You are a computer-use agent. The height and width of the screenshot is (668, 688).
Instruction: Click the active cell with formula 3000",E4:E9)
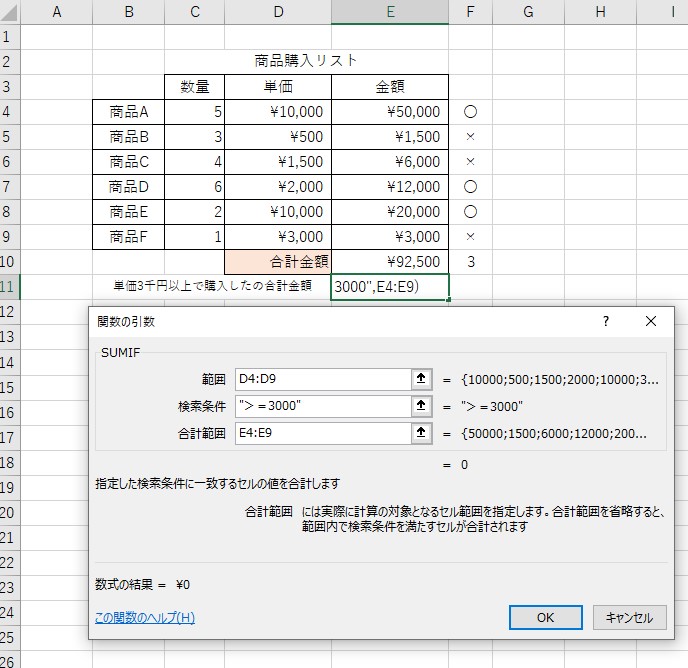point(390,286)
